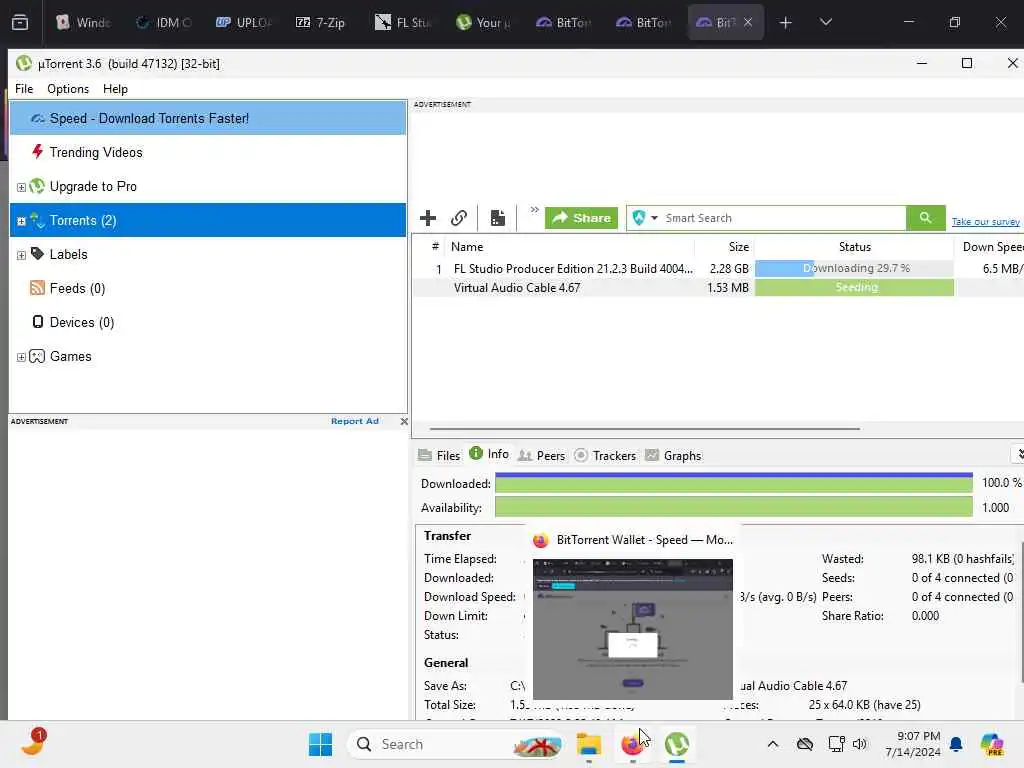Sort torrents by Status column
The height and width of the screenshot is (768, 1024).
click(x=854, y=247)
